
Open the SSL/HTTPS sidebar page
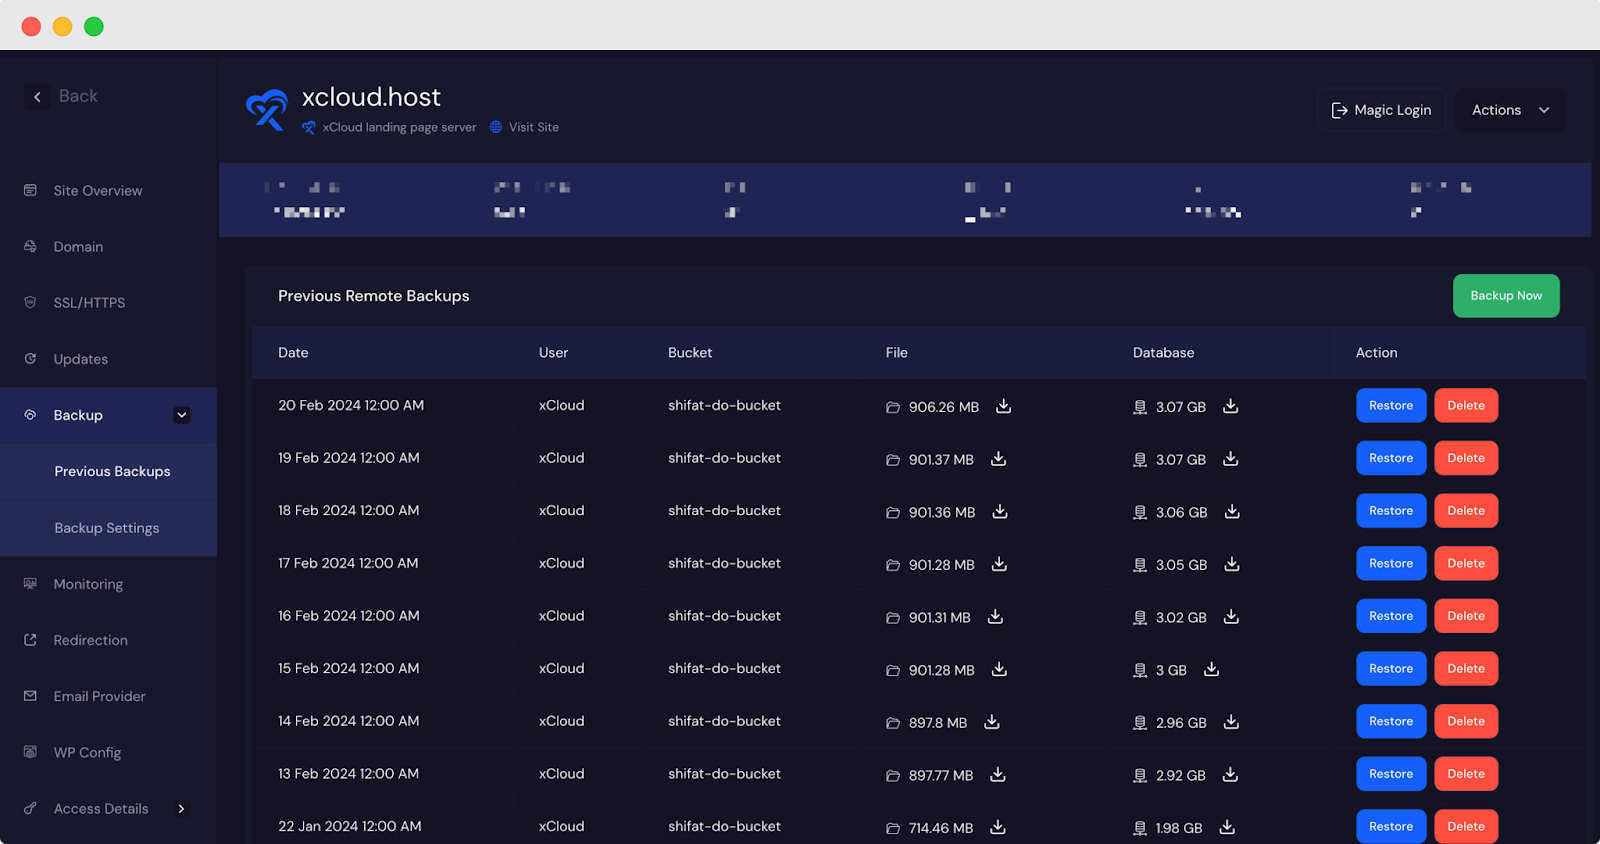[89, 303]
